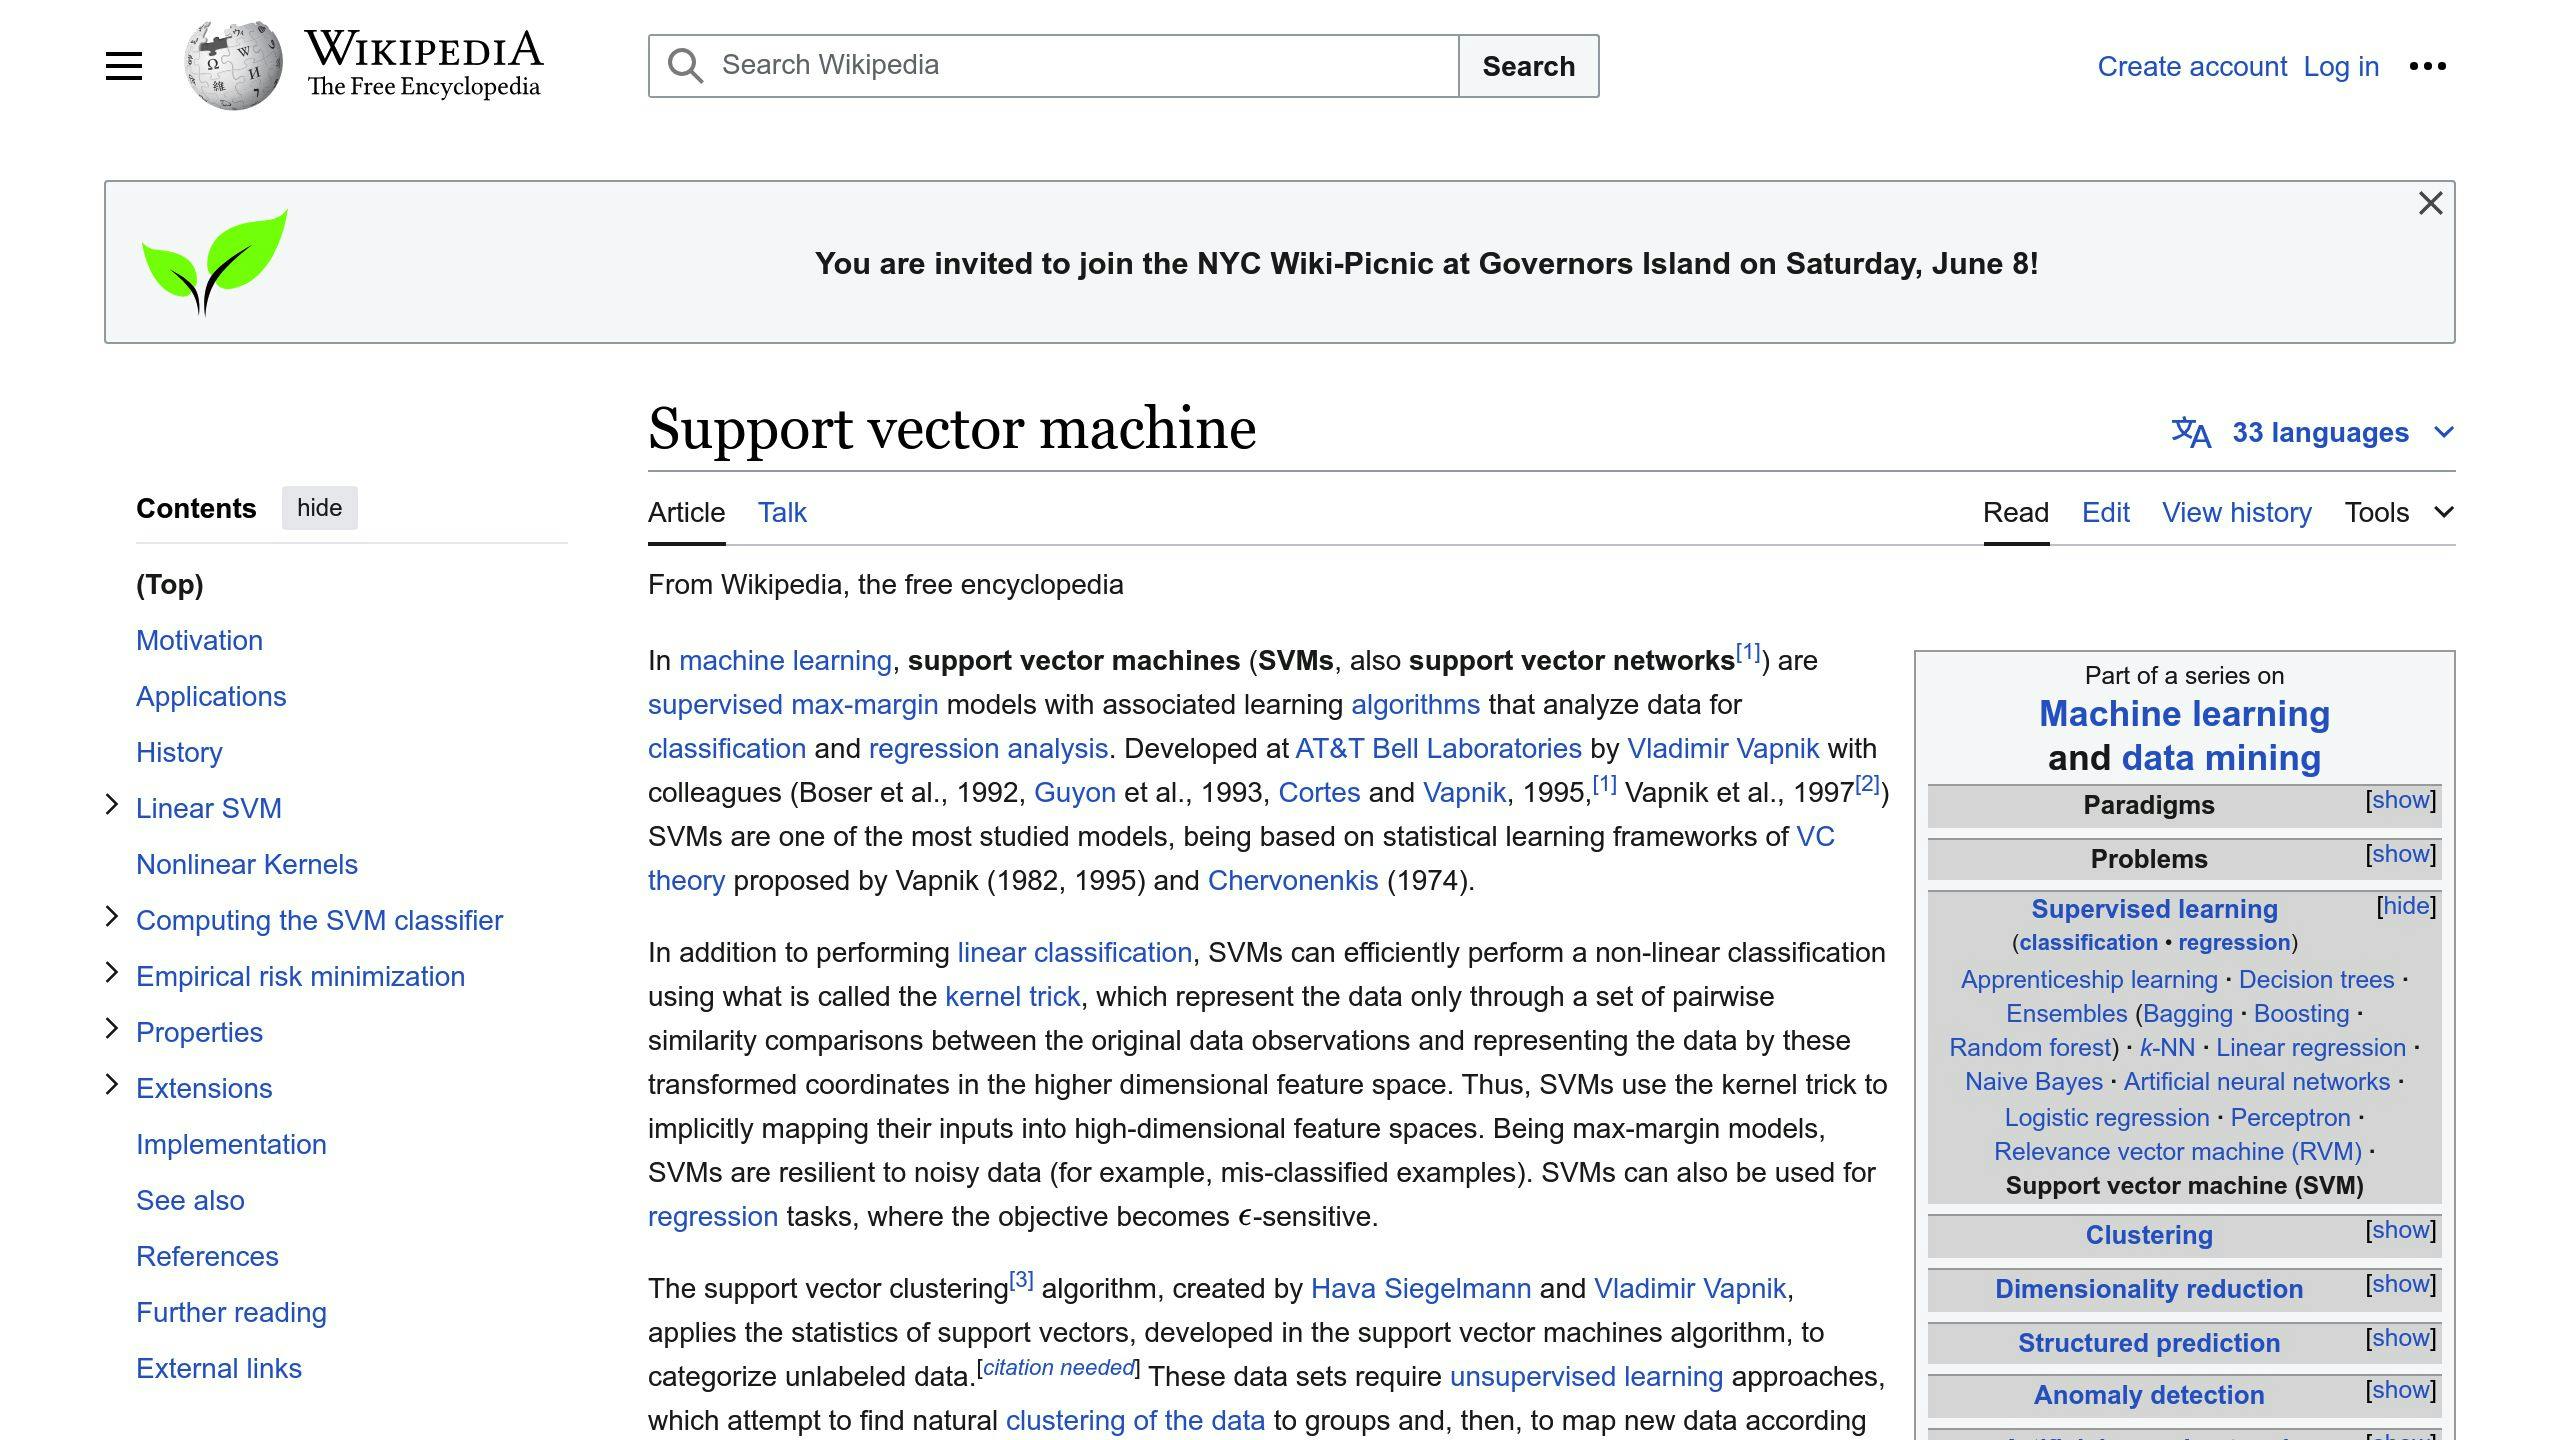This screenshot has width=2560, height=1440.
Task: Expand the Linear SVM contents entry
Action: coord(112,805)
